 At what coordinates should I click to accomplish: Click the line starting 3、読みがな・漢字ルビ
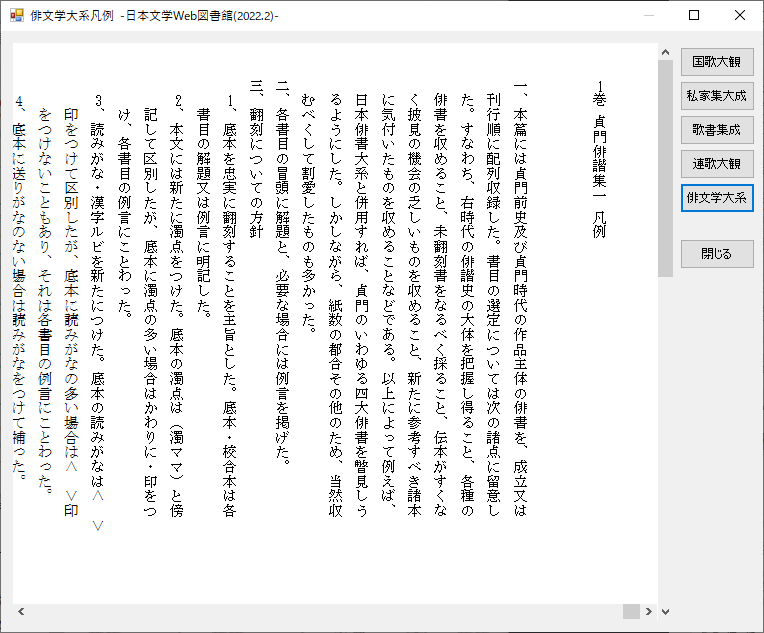98,313
